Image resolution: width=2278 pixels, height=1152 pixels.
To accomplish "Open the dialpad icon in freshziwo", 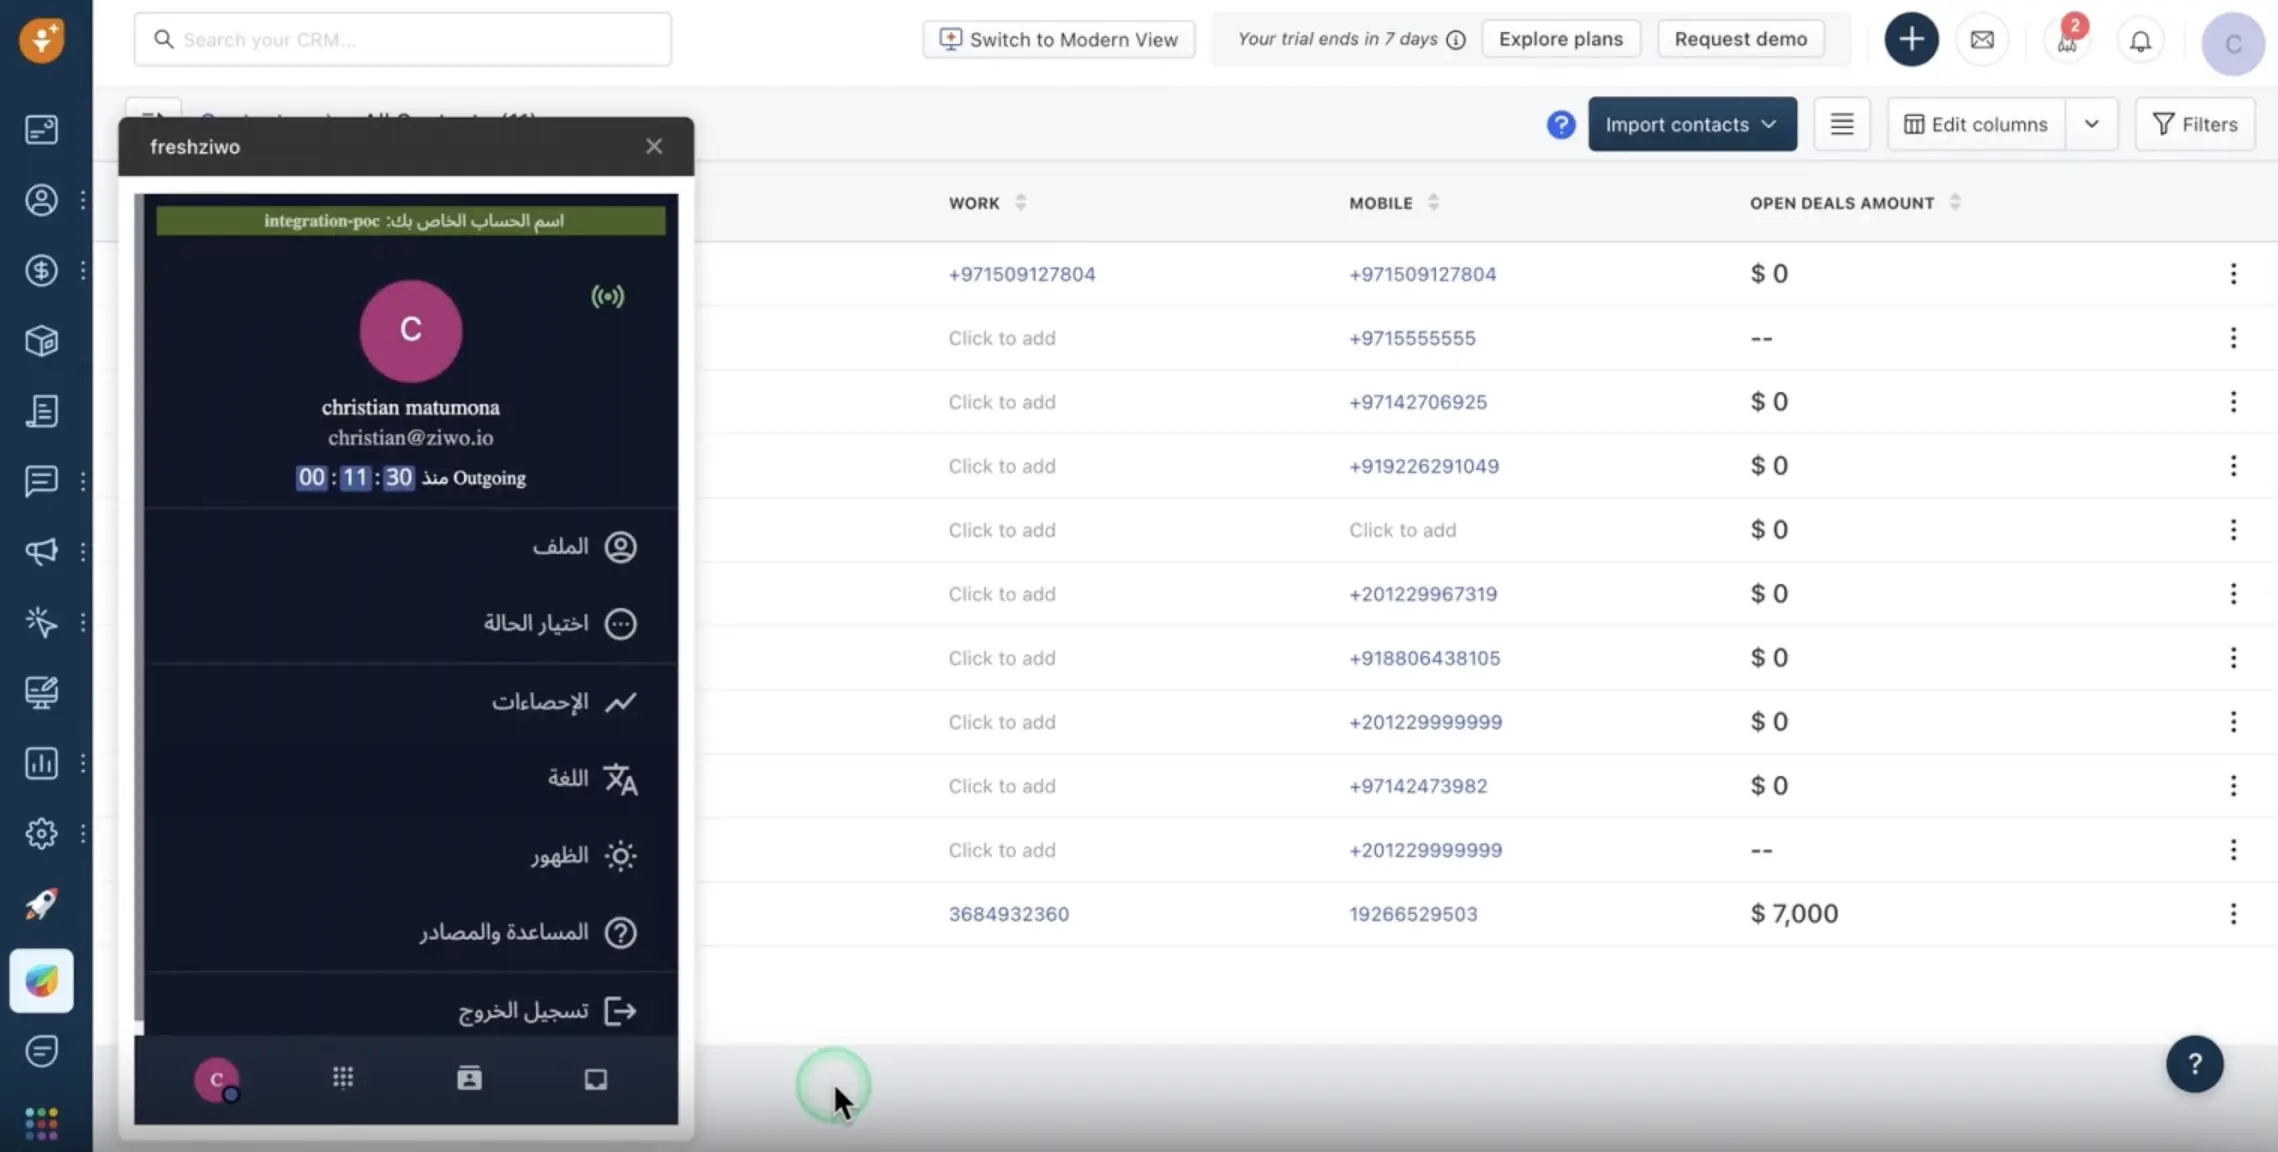I will 343,1077.
